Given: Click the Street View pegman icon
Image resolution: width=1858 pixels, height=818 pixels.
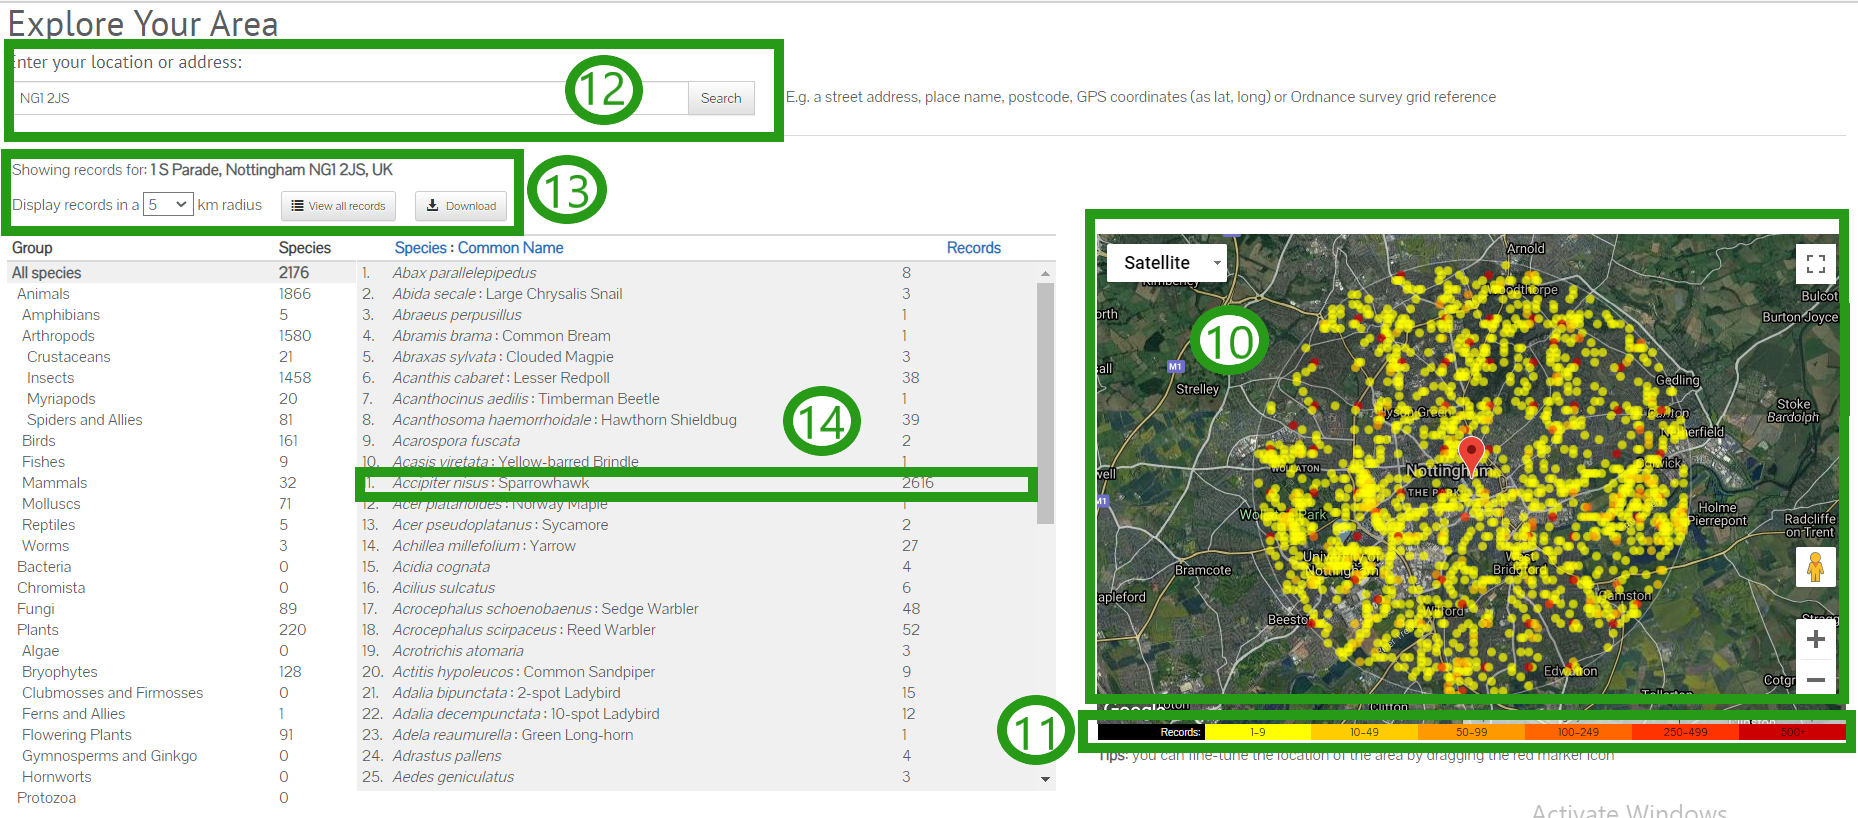Looking at the screenshot, I should point(1815,568).
